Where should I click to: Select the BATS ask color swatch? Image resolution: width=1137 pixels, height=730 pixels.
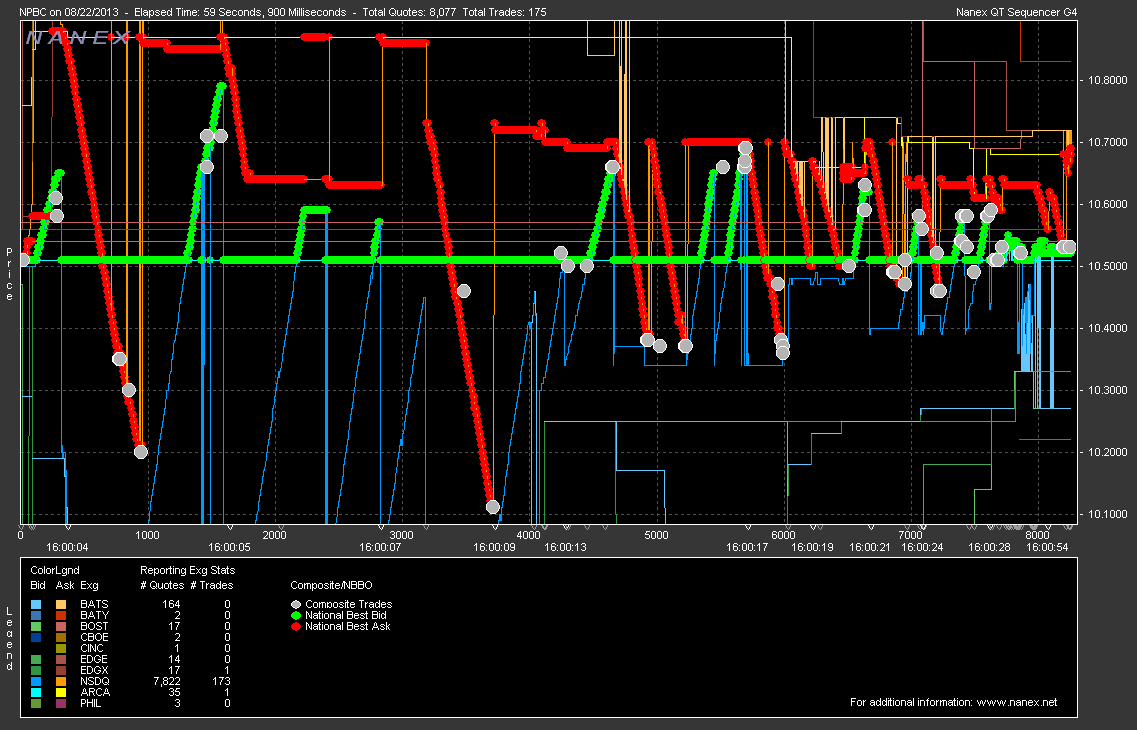click(x=61, y=604)
